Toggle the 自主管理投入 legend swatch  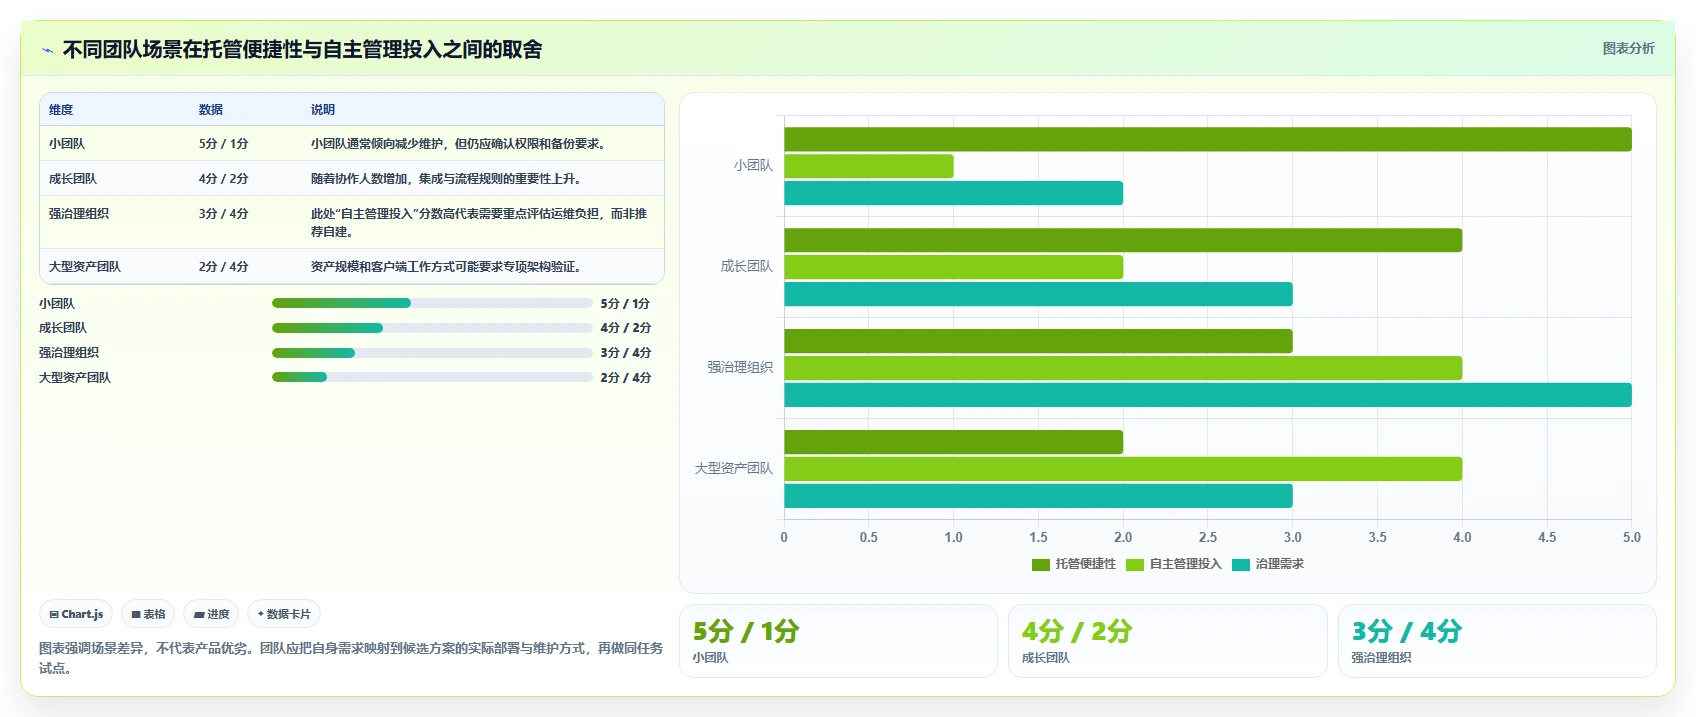[1134, 564]
